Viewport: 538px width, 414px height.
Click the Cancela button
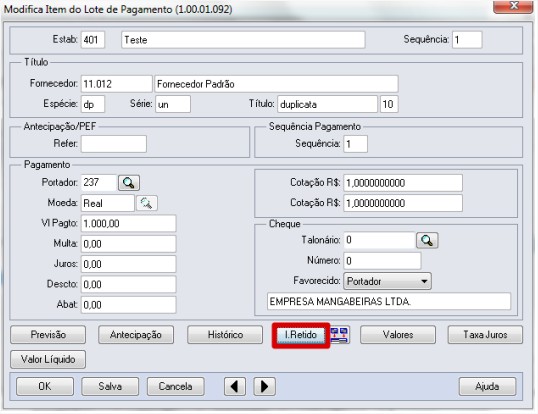coord(176,387)
